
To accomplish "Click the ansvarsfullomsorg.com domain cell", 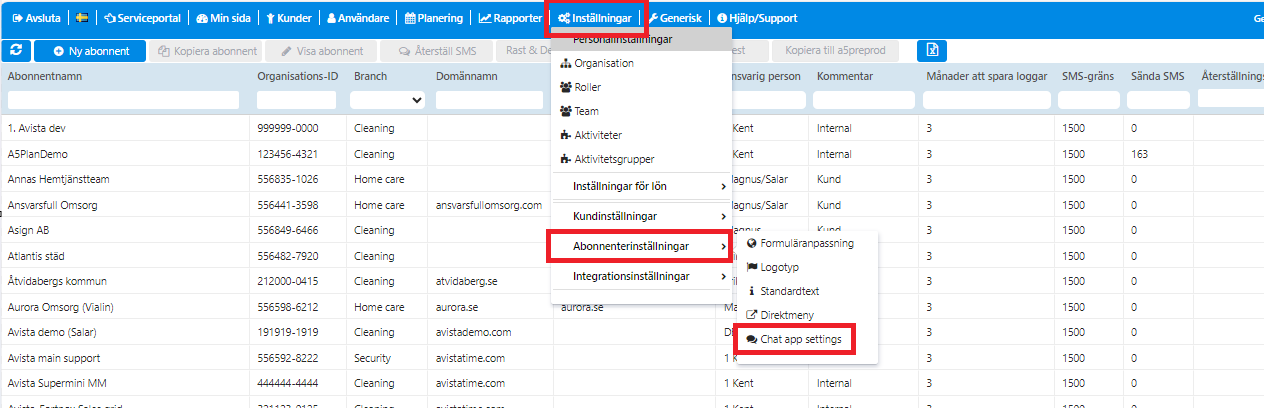I will 489,205.
